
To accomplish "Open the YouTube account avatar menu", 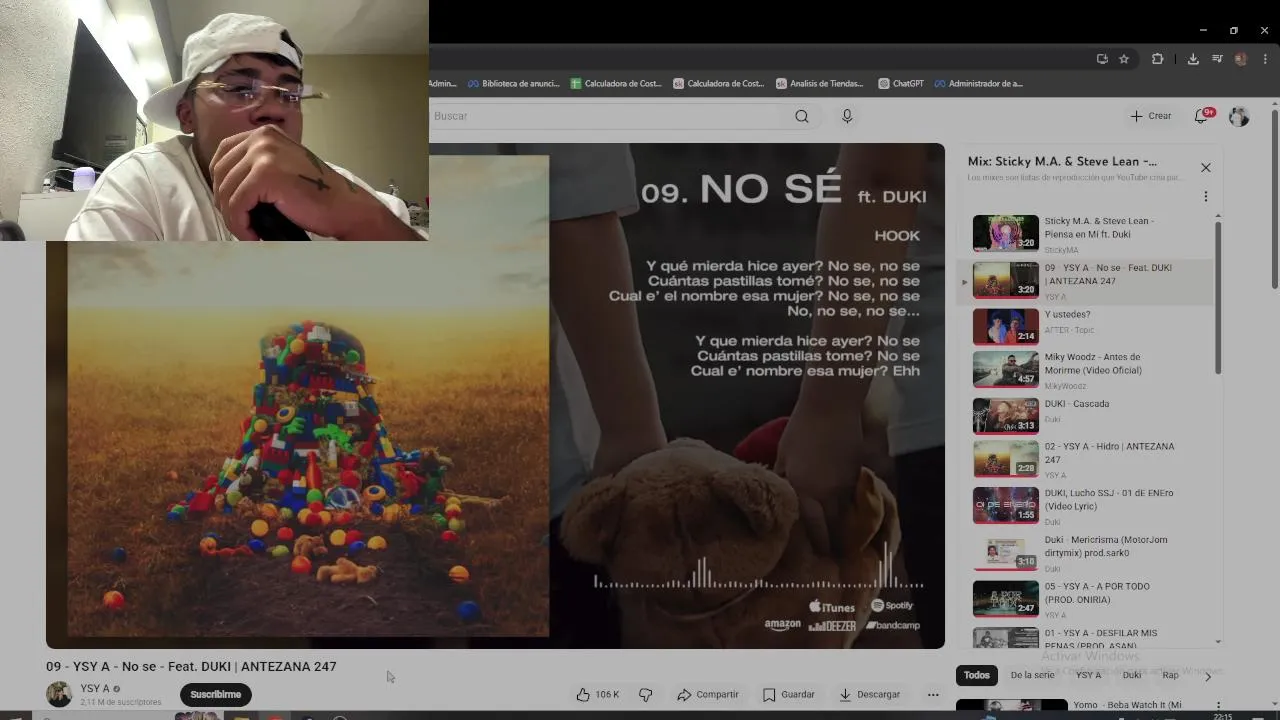I will click(1239, 116).
